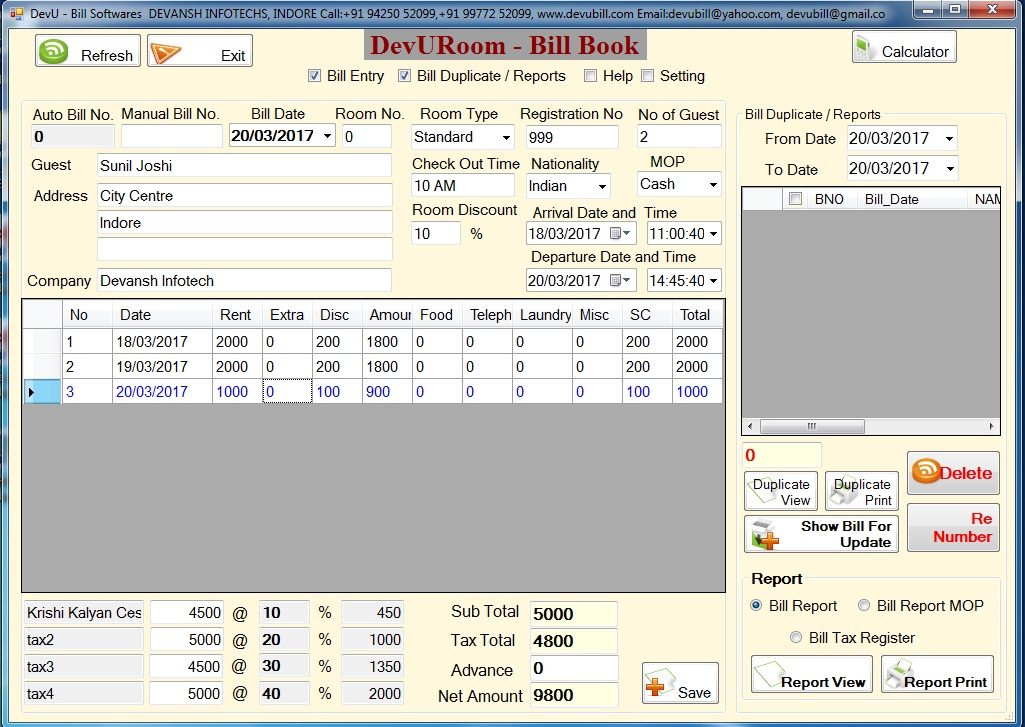Click the Exit button icon
This screenshot has width=1025, height=727.
[167, 53]
